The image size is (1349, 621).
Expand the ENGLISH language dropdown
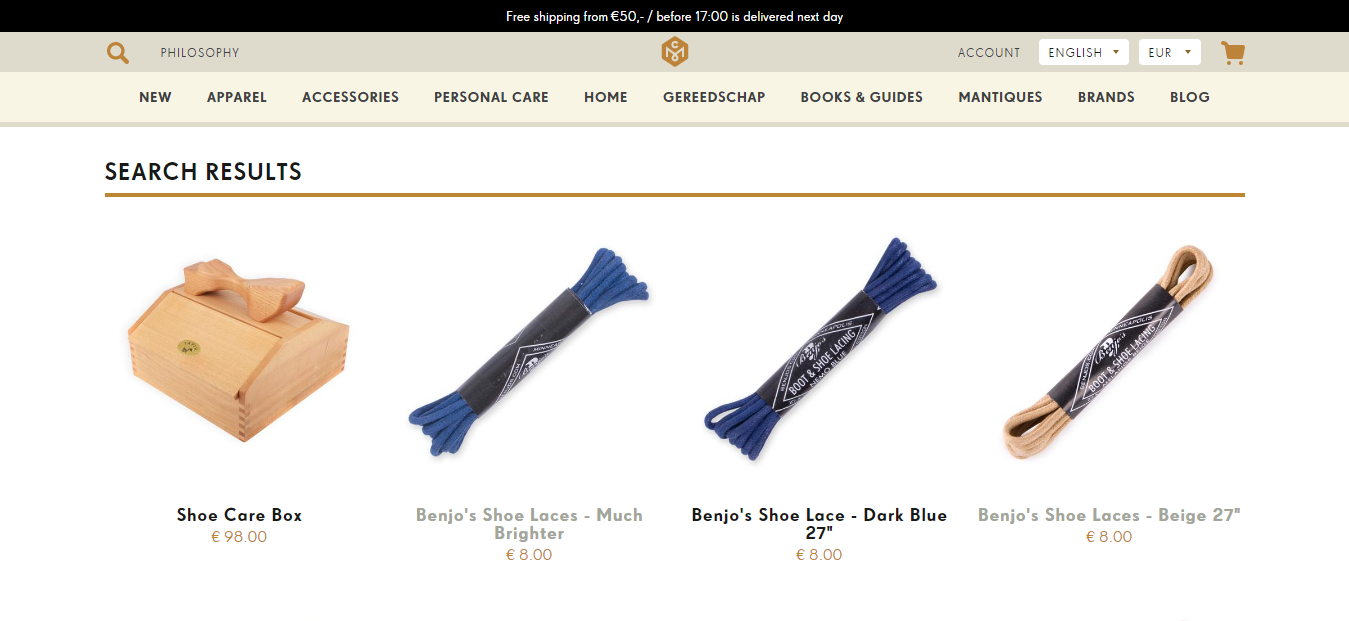click(x=1084, y=52)
